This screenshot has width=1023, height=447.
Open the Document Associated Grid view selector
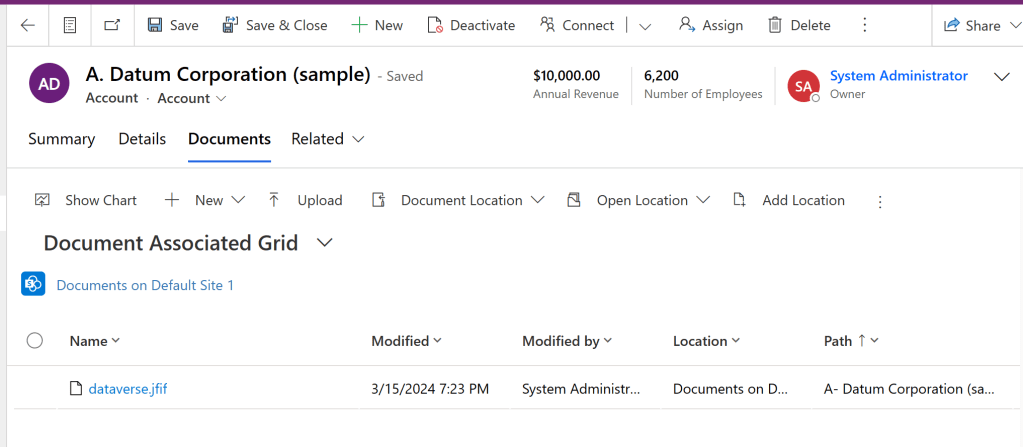(324, 243)
